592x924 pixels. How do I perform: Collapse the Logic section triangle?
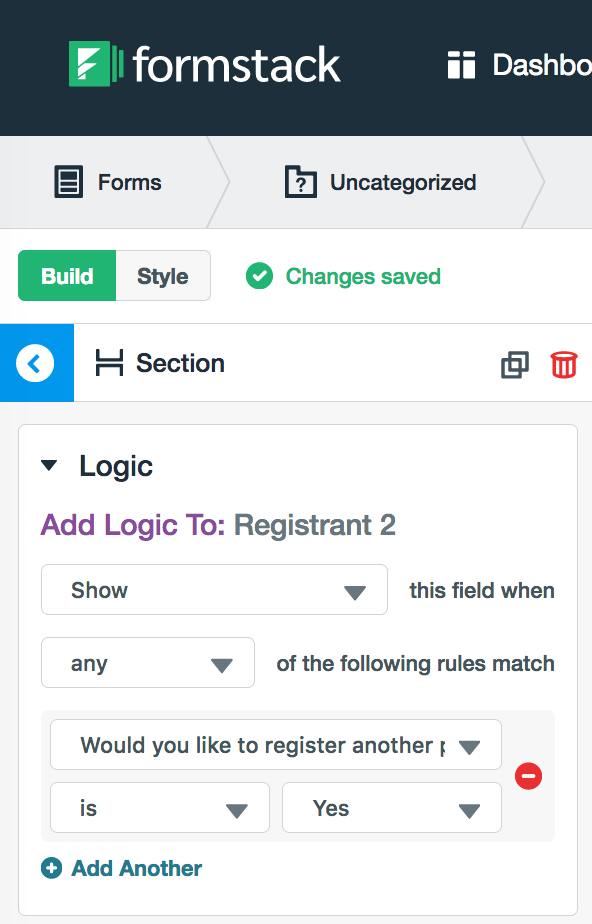pyautogui.click(x=49, y=466)
